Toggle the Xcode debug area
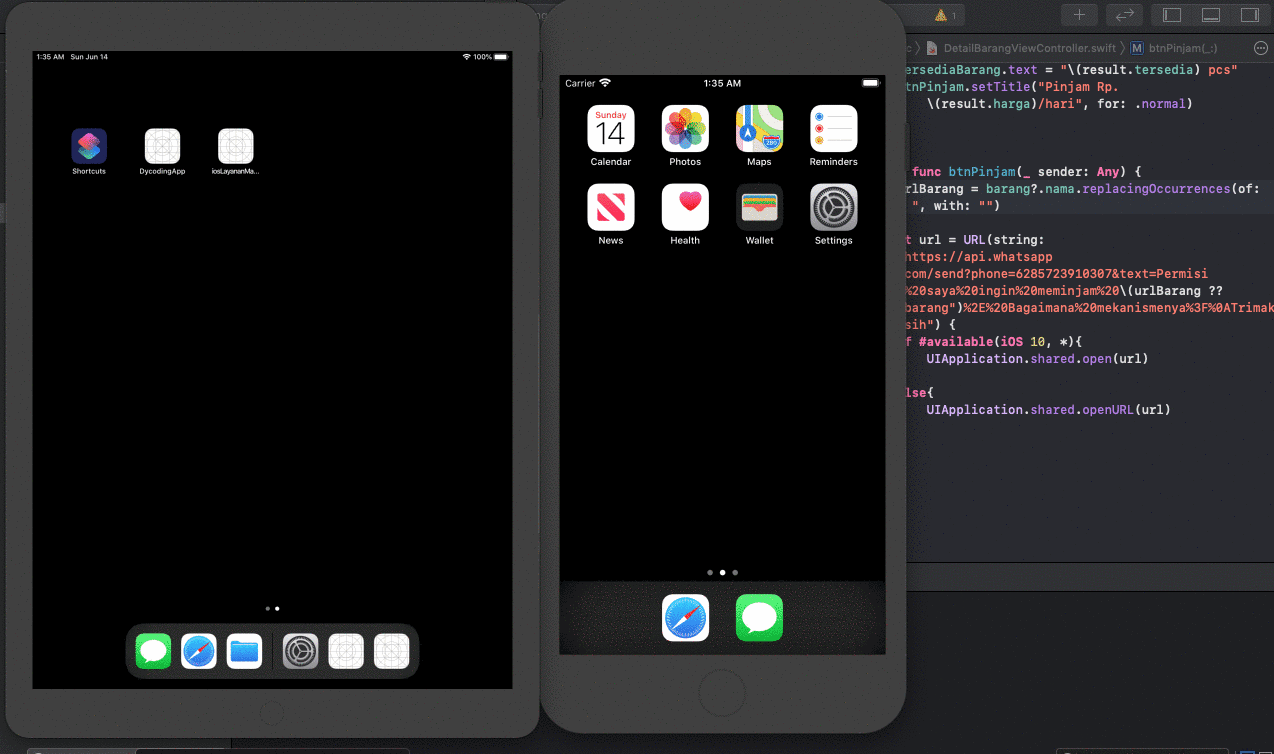 [x=1211, y=15]
